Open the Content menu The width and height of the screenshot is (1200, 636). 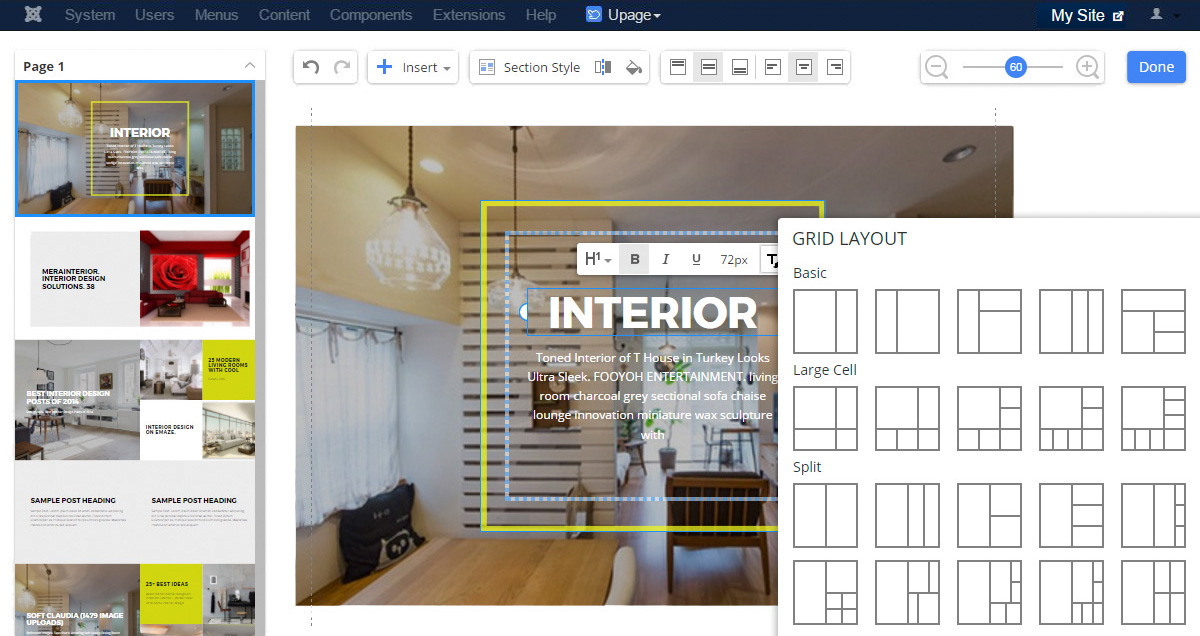(x=284, y=15)
